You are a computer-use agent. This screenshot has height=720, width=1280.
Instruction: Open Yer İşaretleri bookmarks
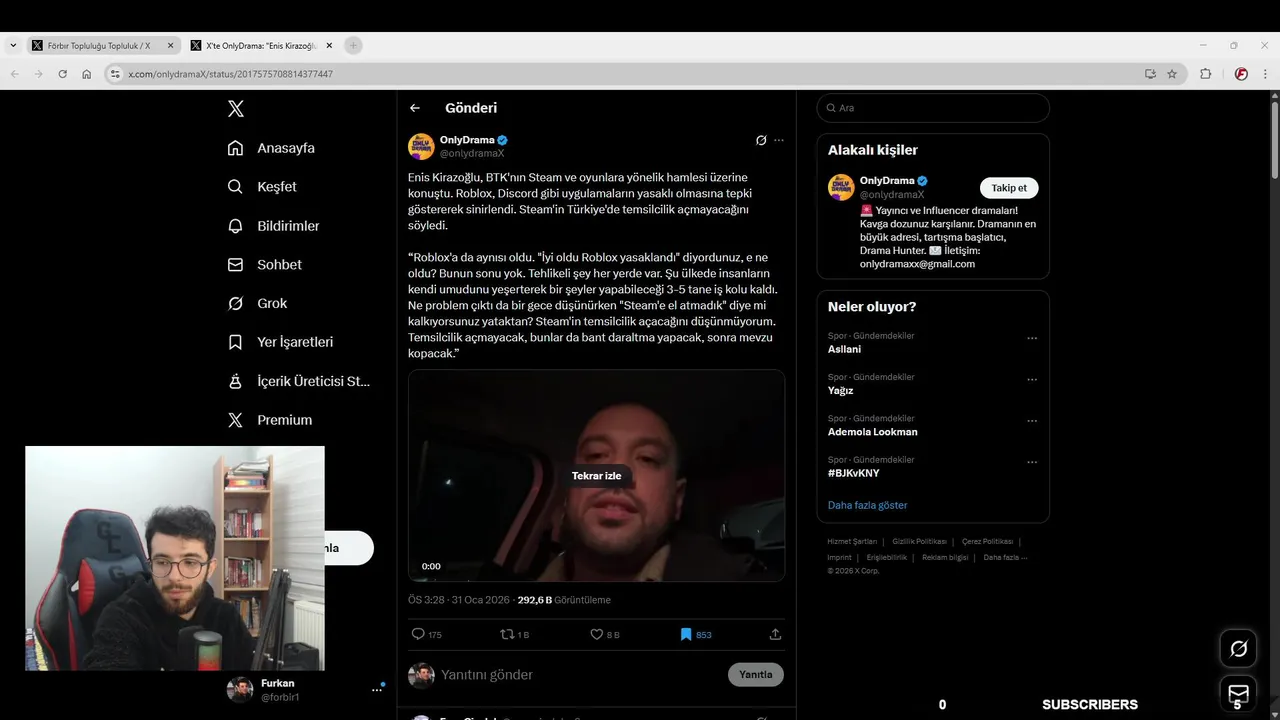[281, 342]
